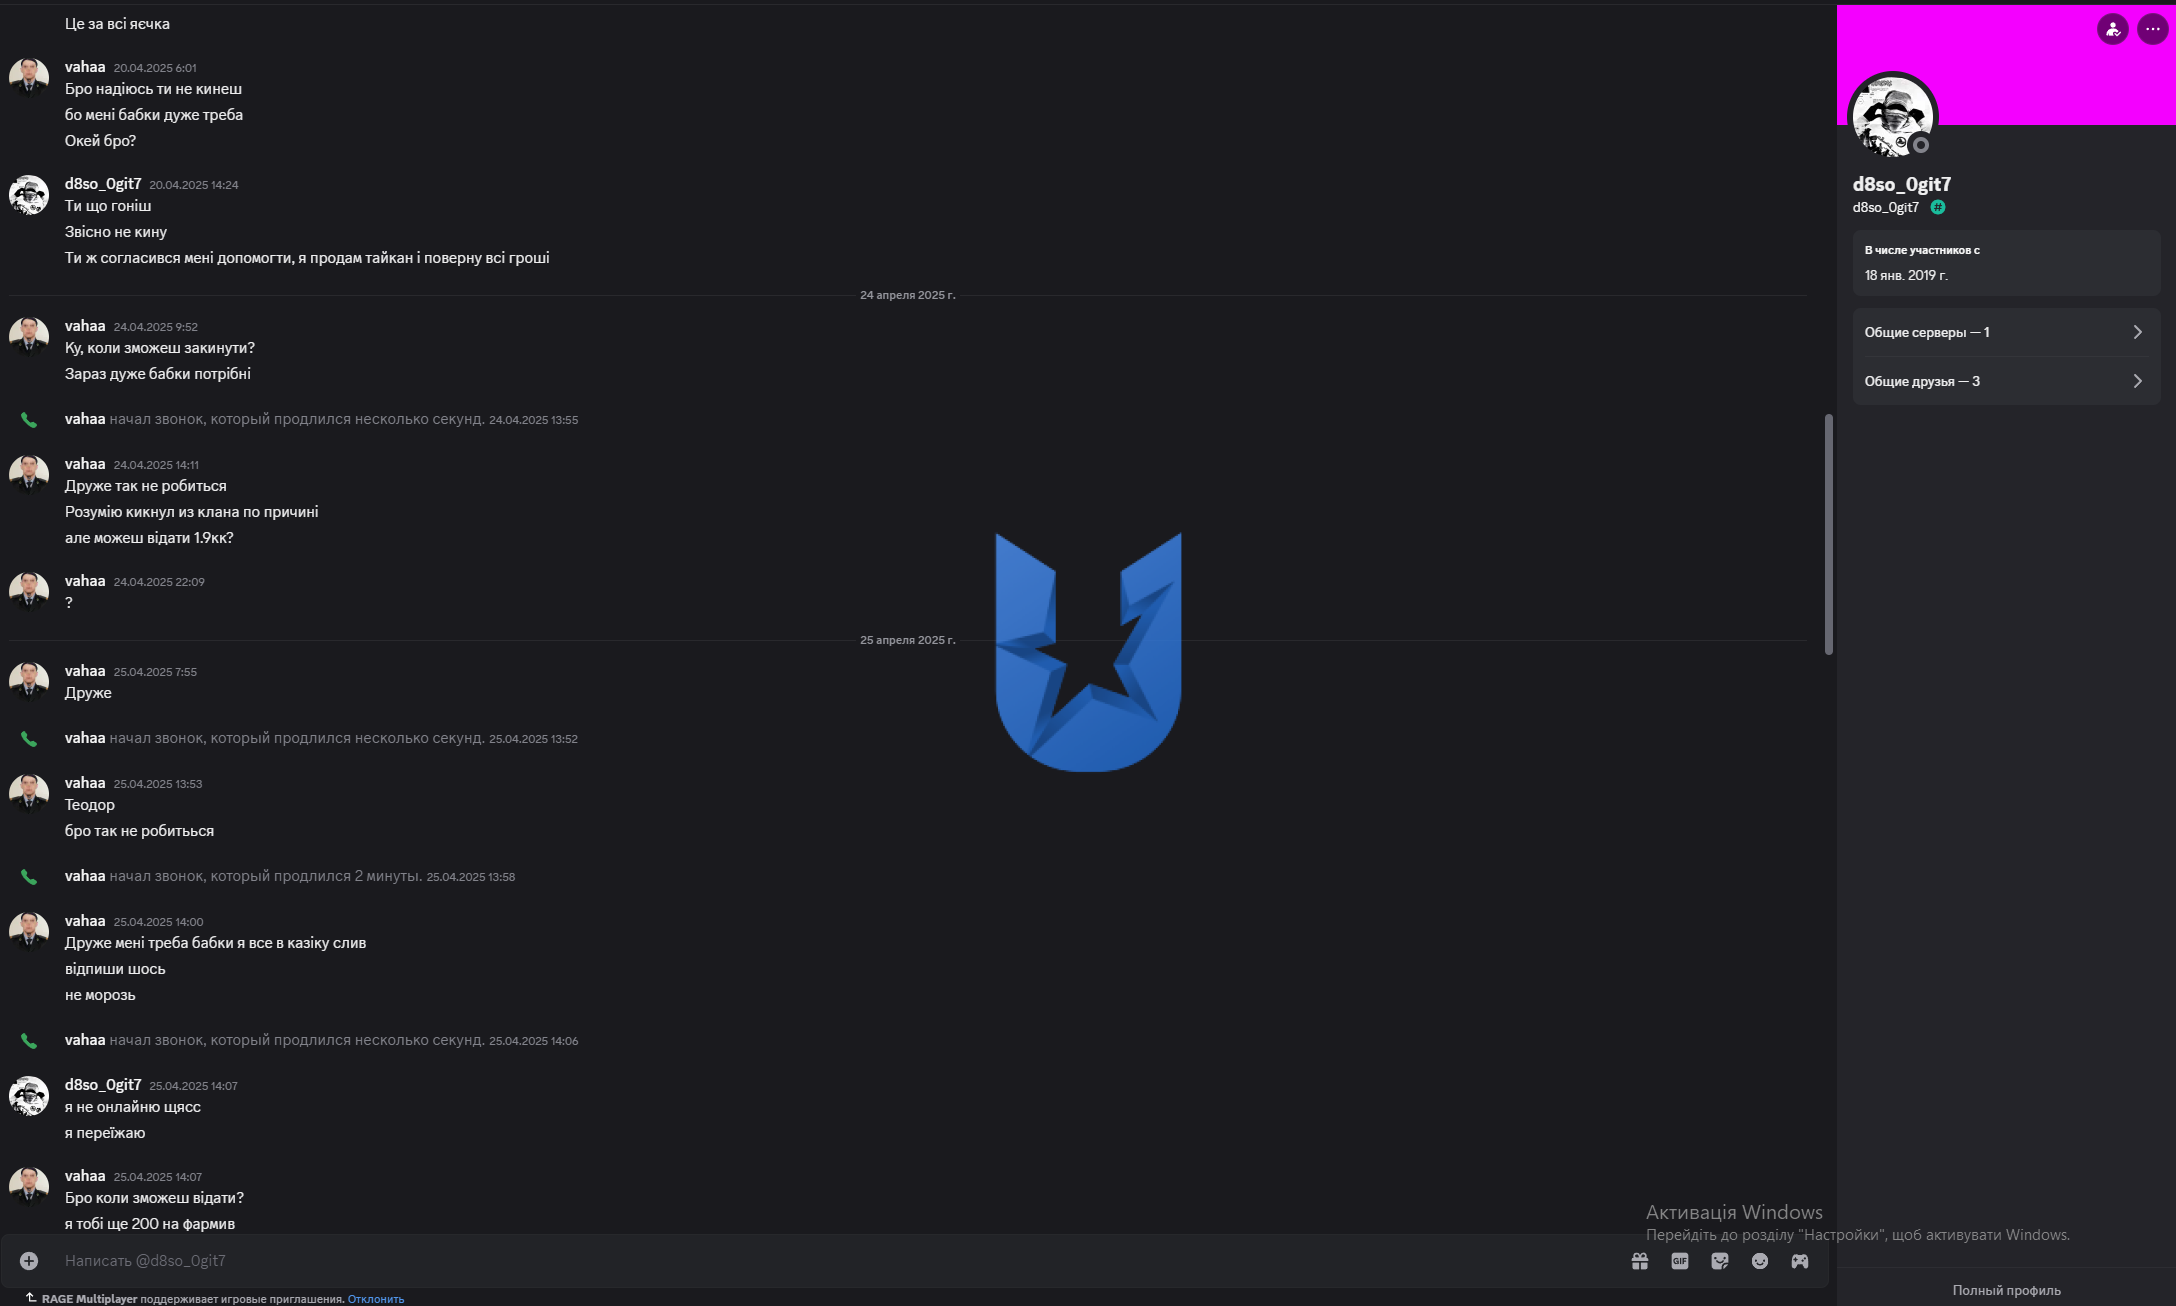This screenshot has width=2176, height=1306.
Task: Click the "Отклонить" link
Action: pos(376,1299)
